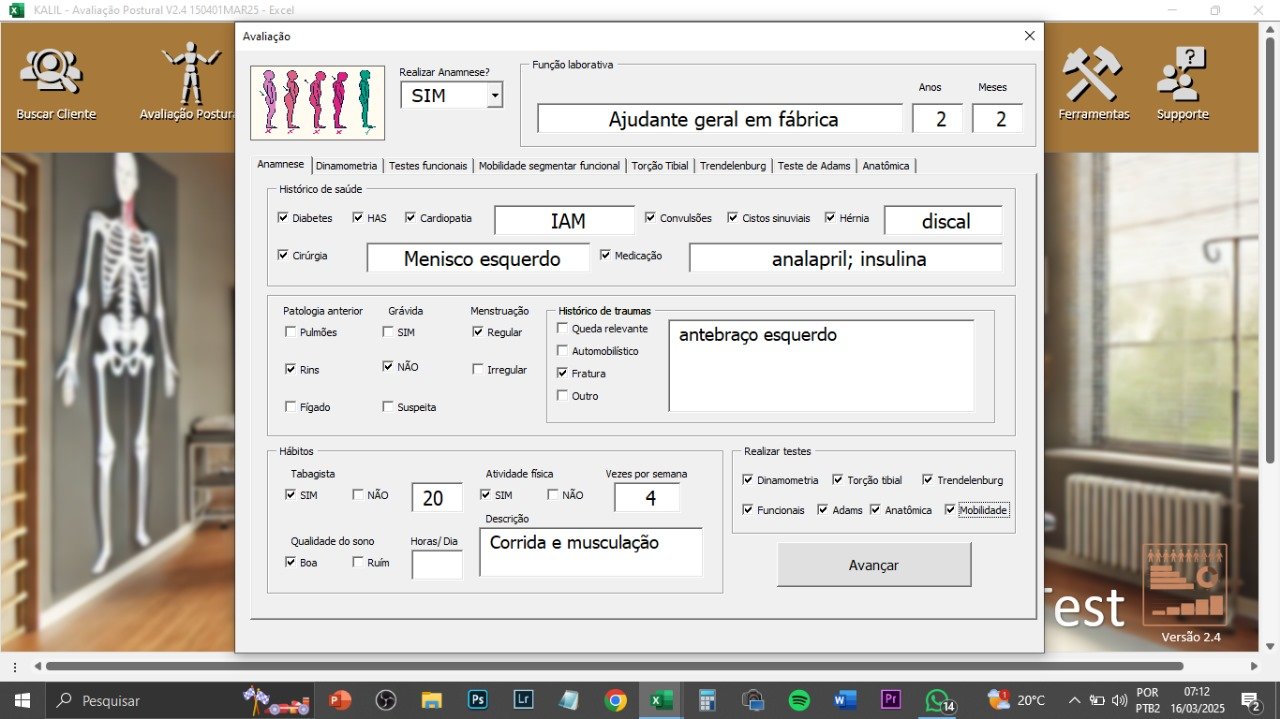The height and width of the screenshot is (719, 1280).
Task: Click the Função laborativa text field
Action: pos(719,119)
